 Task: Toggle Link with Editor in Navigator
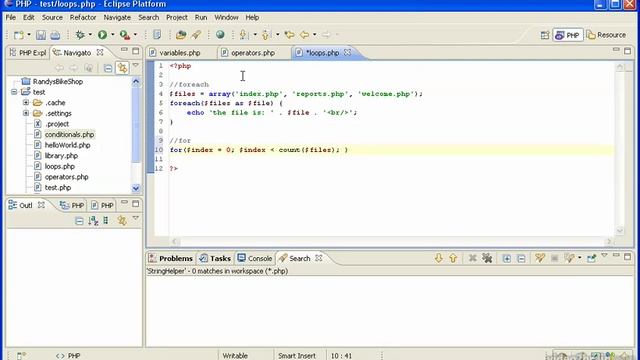(122, 68)
